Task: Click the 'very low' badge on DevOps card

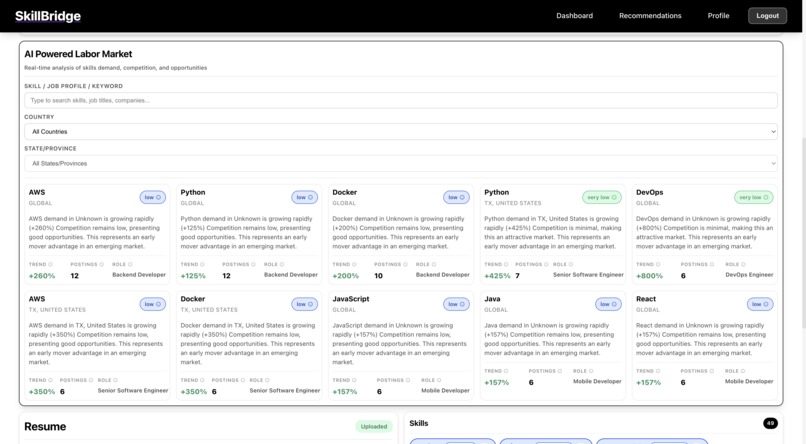Action: click(754, 197)
